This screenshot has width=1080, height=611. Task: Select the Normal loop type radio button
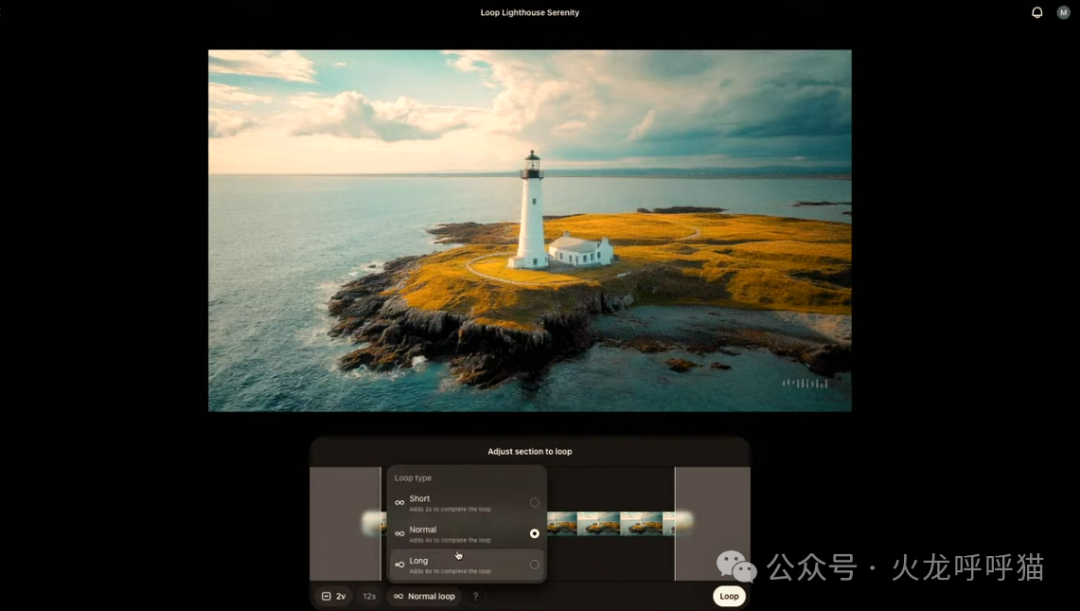point(534,534)
